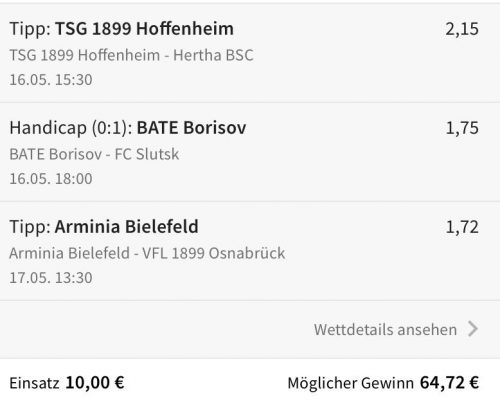
Task: Tap the 2,15 odds value
Action: [462, 29]
